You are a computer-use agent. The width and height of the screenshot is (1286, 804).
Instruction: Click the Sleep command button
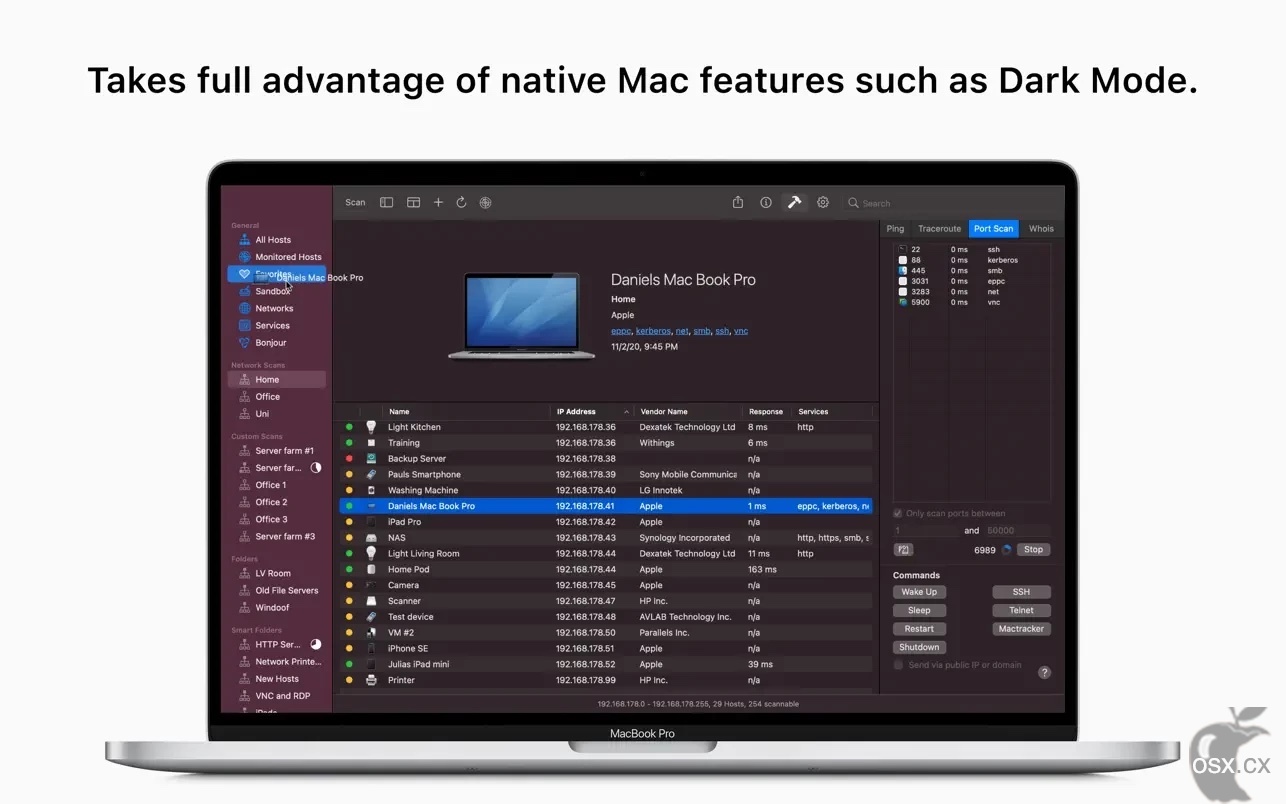click(x=919, y=610)
